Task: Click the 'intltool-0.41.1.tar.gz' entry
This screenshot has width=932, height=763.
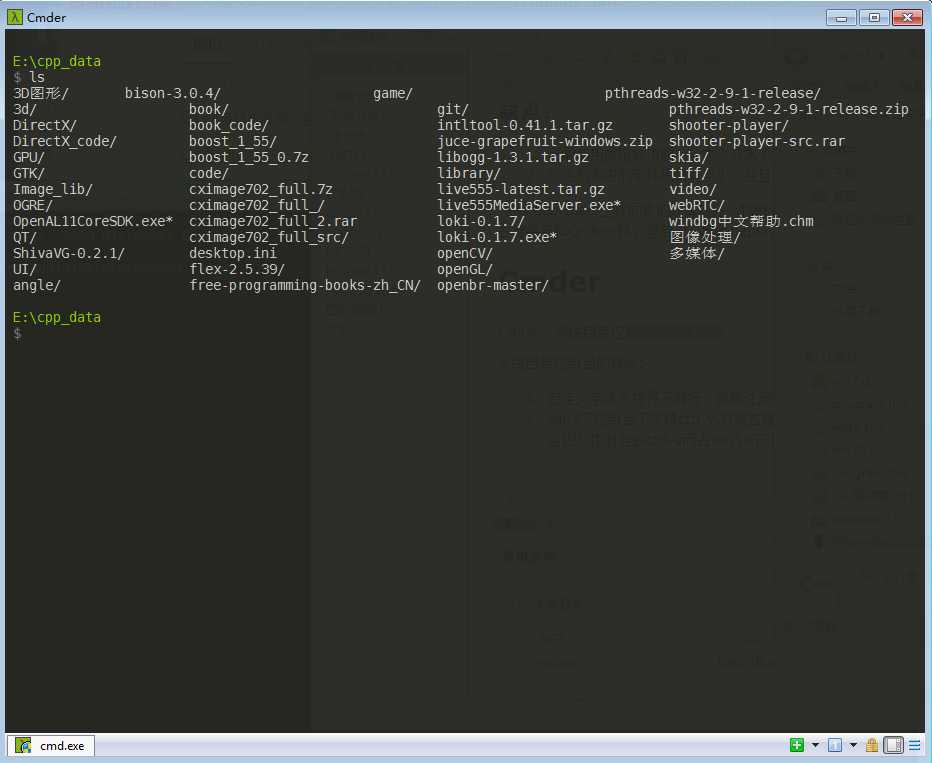Action: [525, 125]
